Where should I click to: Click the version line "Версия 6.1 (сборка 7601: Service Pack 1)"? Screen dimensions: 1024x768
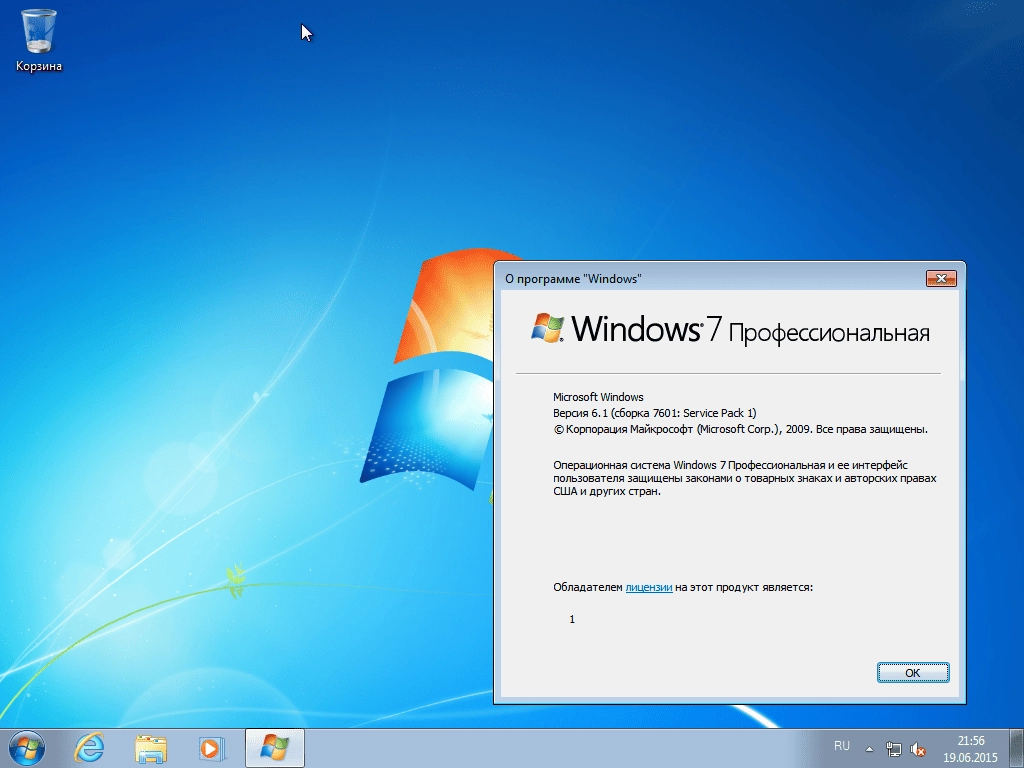[654, 413]
